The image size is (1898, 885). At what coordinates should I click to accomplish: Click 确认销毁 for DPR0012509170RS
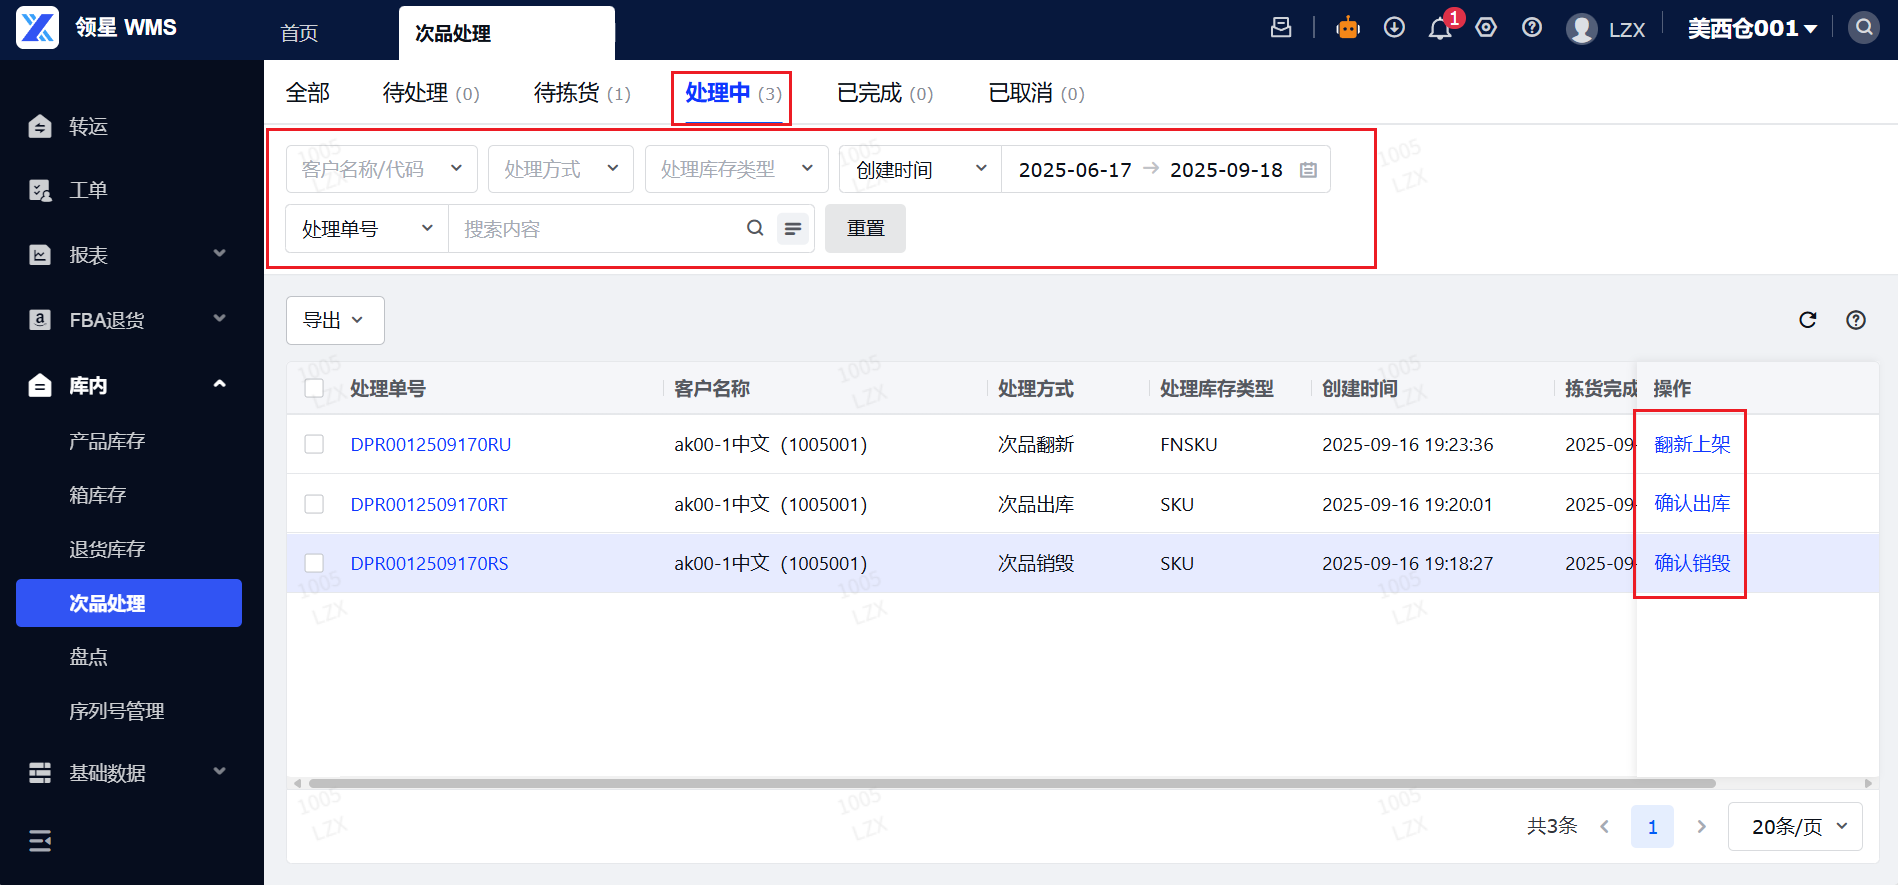pos(1692,563)
